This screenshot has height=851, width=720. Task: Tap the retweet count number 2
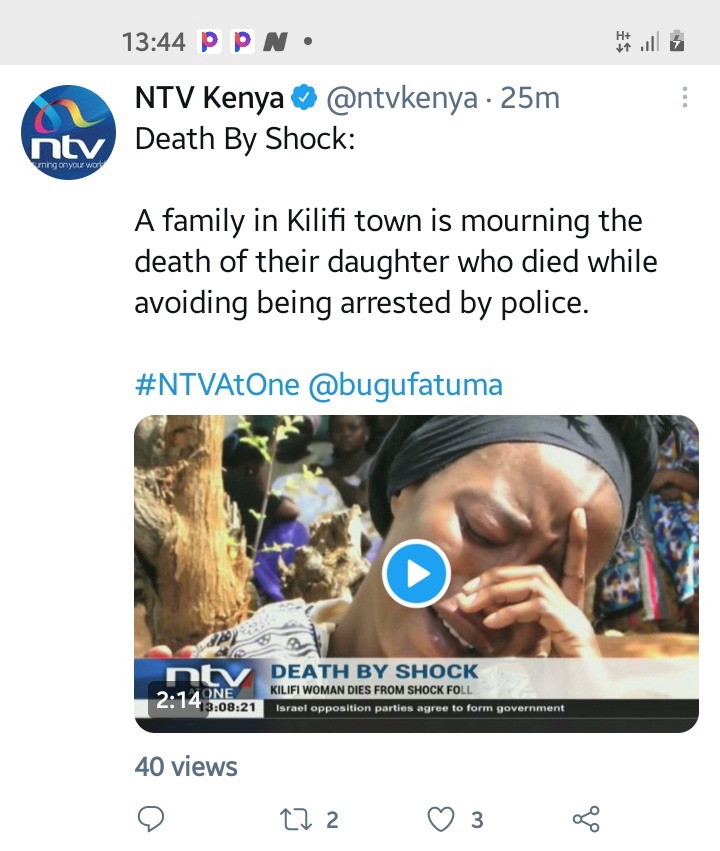coord(333,820)
